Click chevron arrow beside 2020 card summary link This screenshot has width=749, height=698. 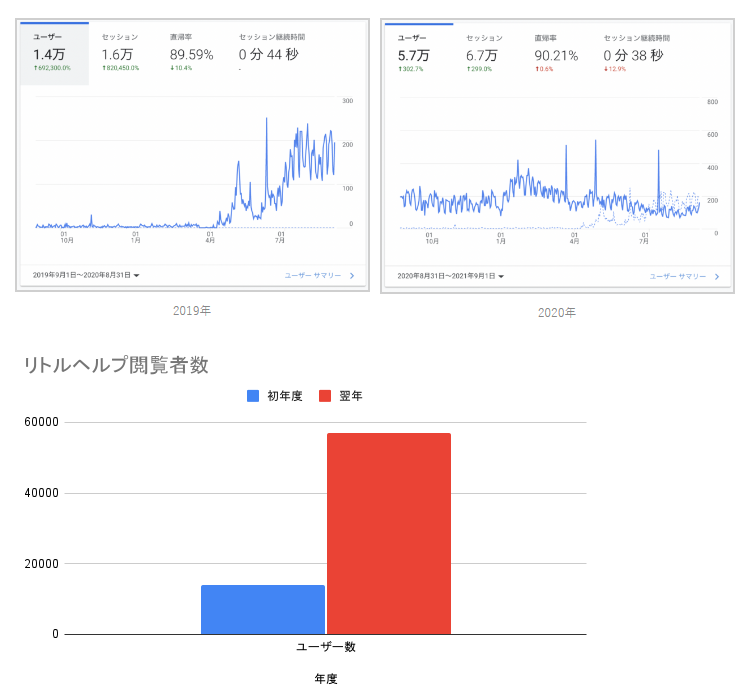[x=717, y=277]
